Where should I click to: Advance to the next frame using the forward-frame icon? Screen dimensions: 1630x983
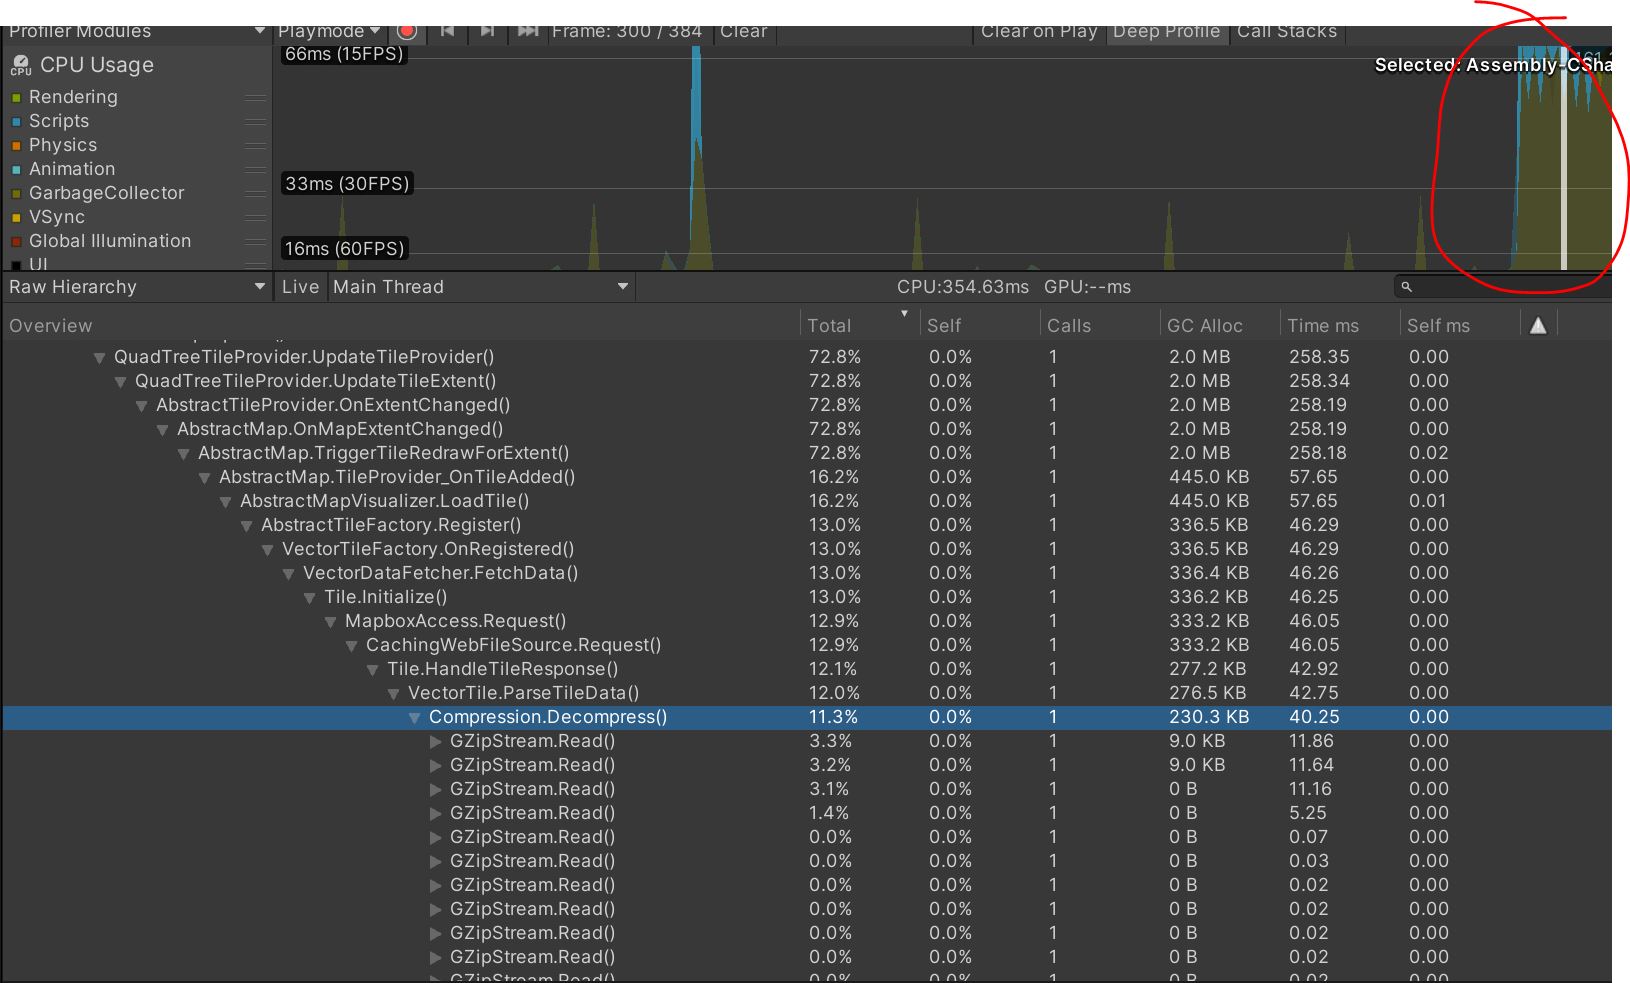click(x=488, y=30)
